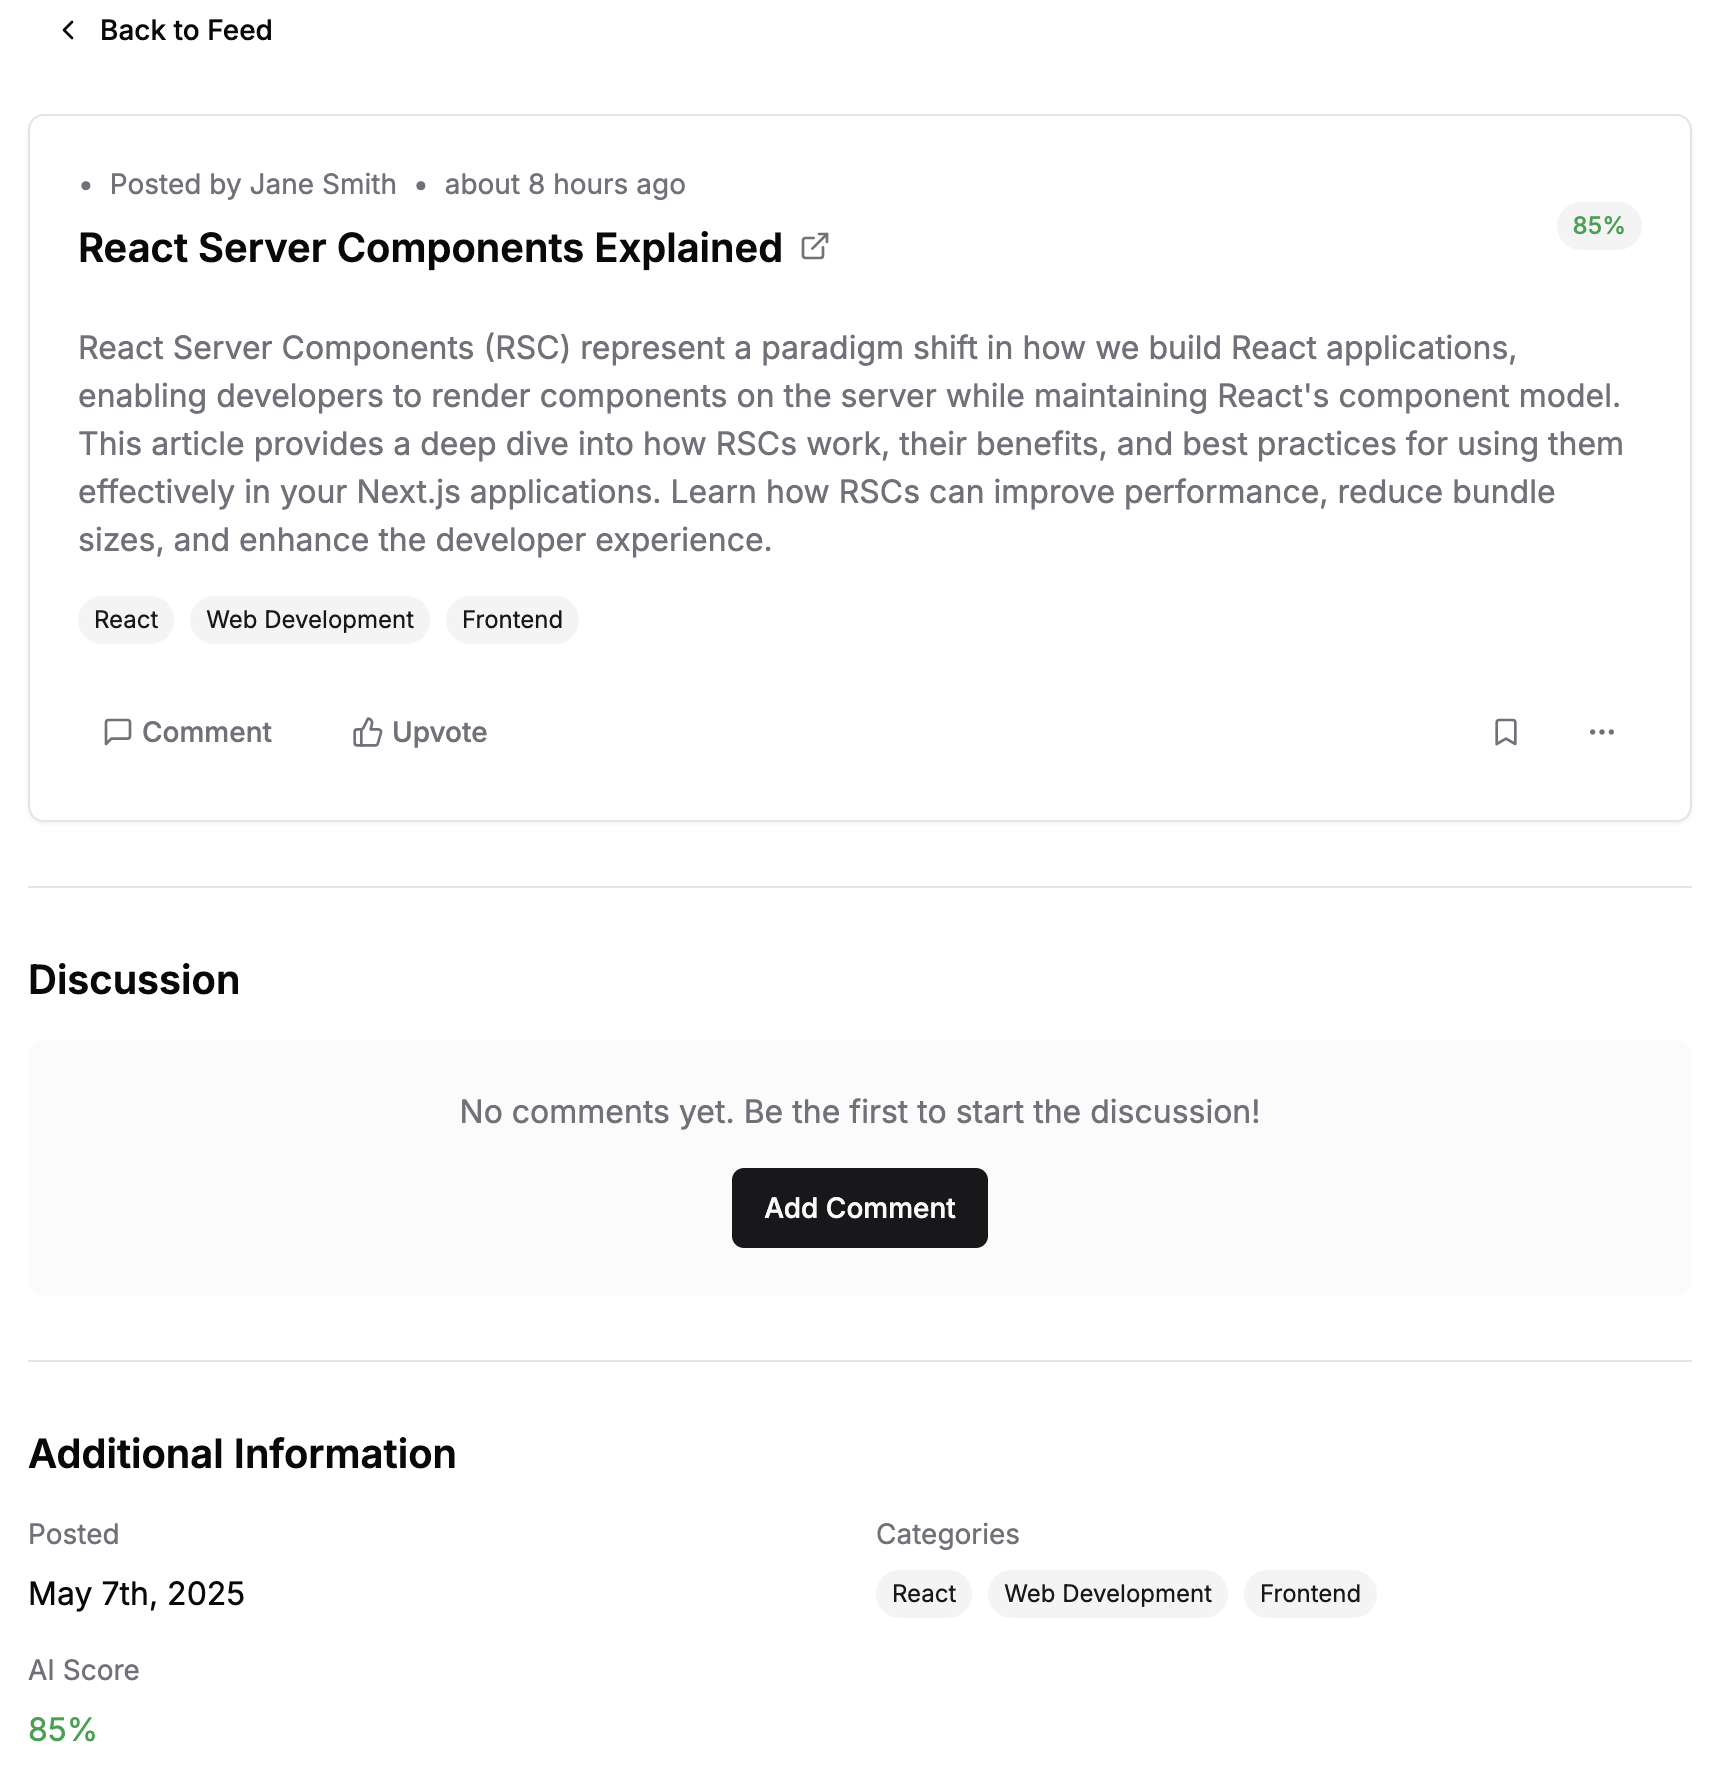
Task: Open the three-dot more options menu
Action: (x=1601, y=732)
